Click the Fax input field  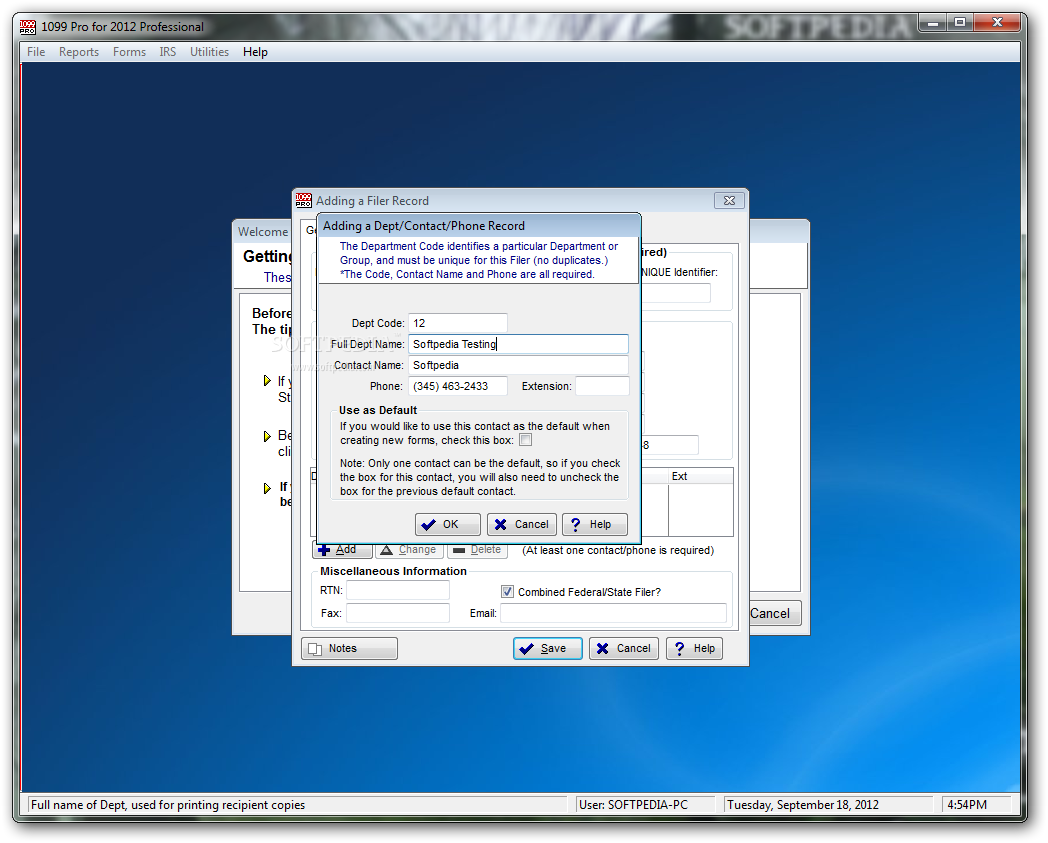tap(398, 613)
